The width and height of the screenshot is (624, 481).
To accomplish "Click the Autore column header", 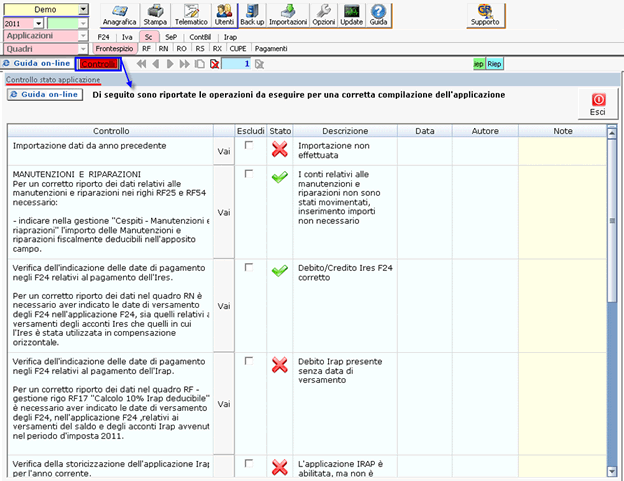I will click(485, 131).
